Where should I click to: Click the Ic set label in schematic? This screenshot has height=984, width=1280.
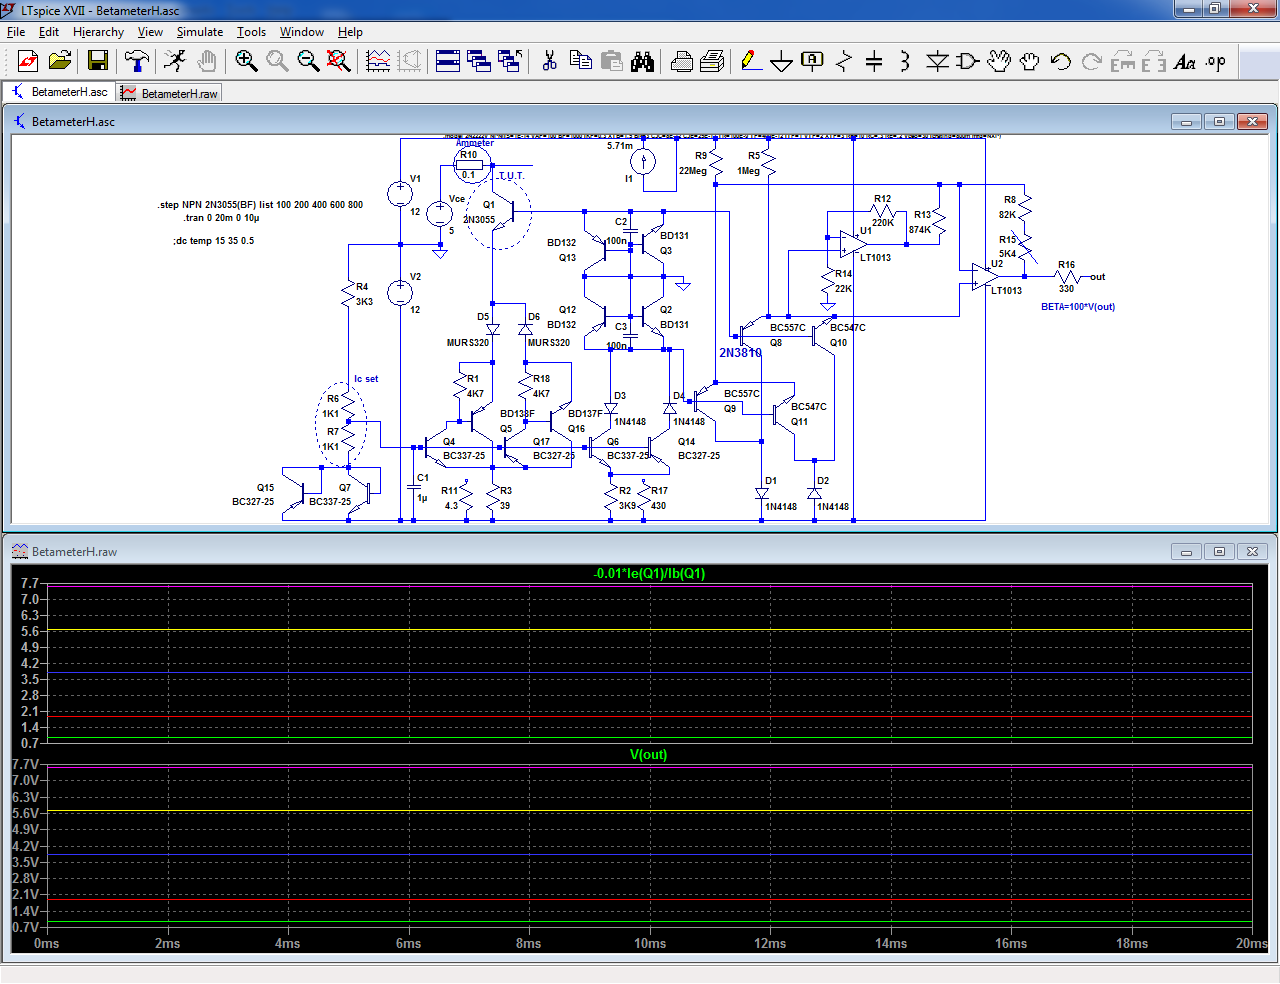click(366, 379)
